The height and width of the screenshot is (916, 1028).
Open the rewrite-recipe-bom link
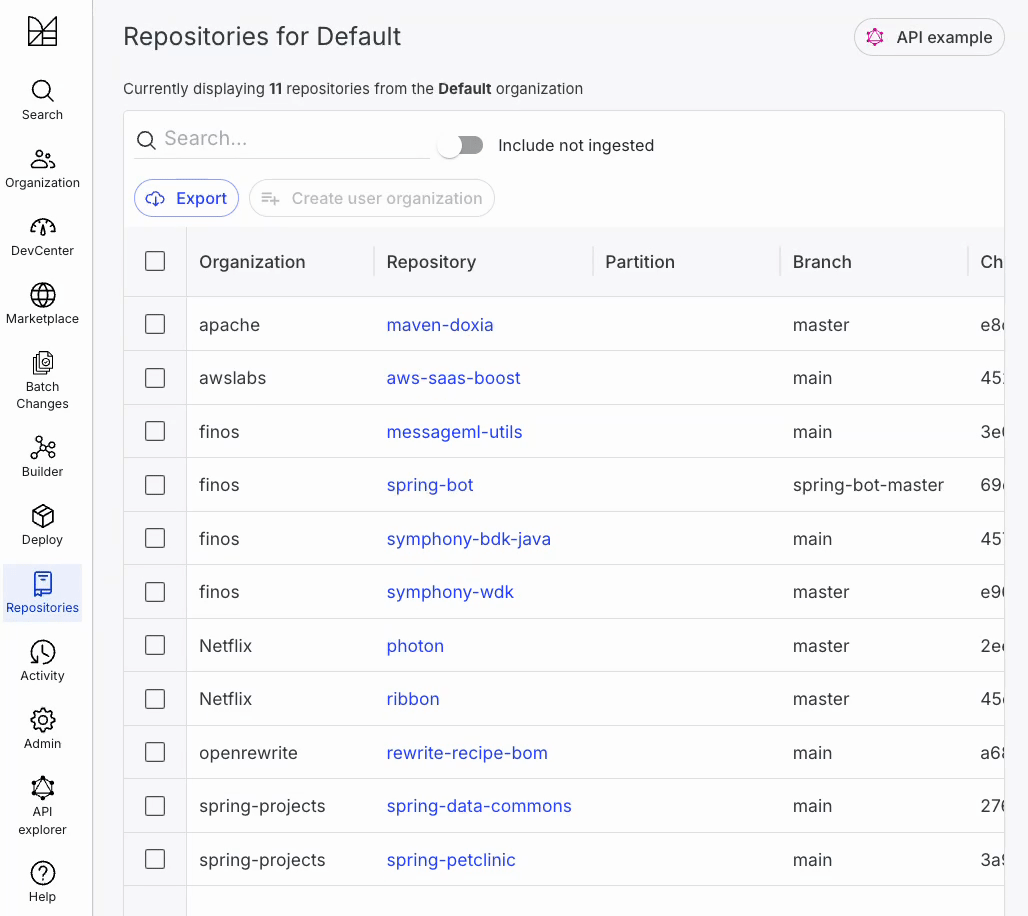[x=467, y=753]
